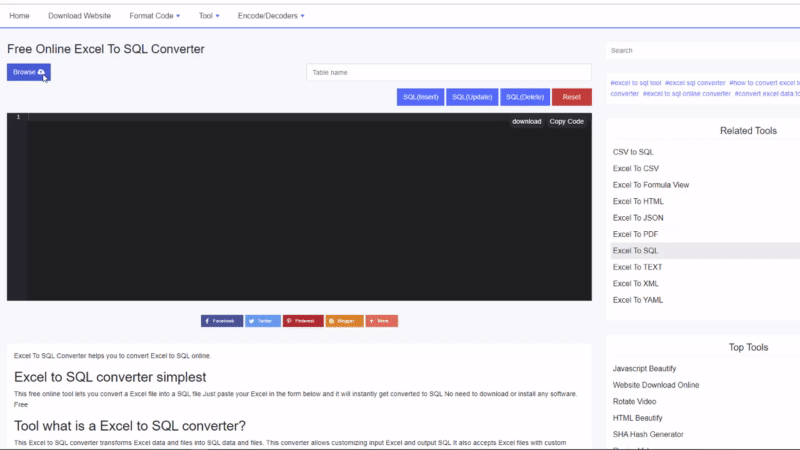Share the page on Pinterest
The width and height of the screenshot is (800, 450).
[x=302, y=321]
